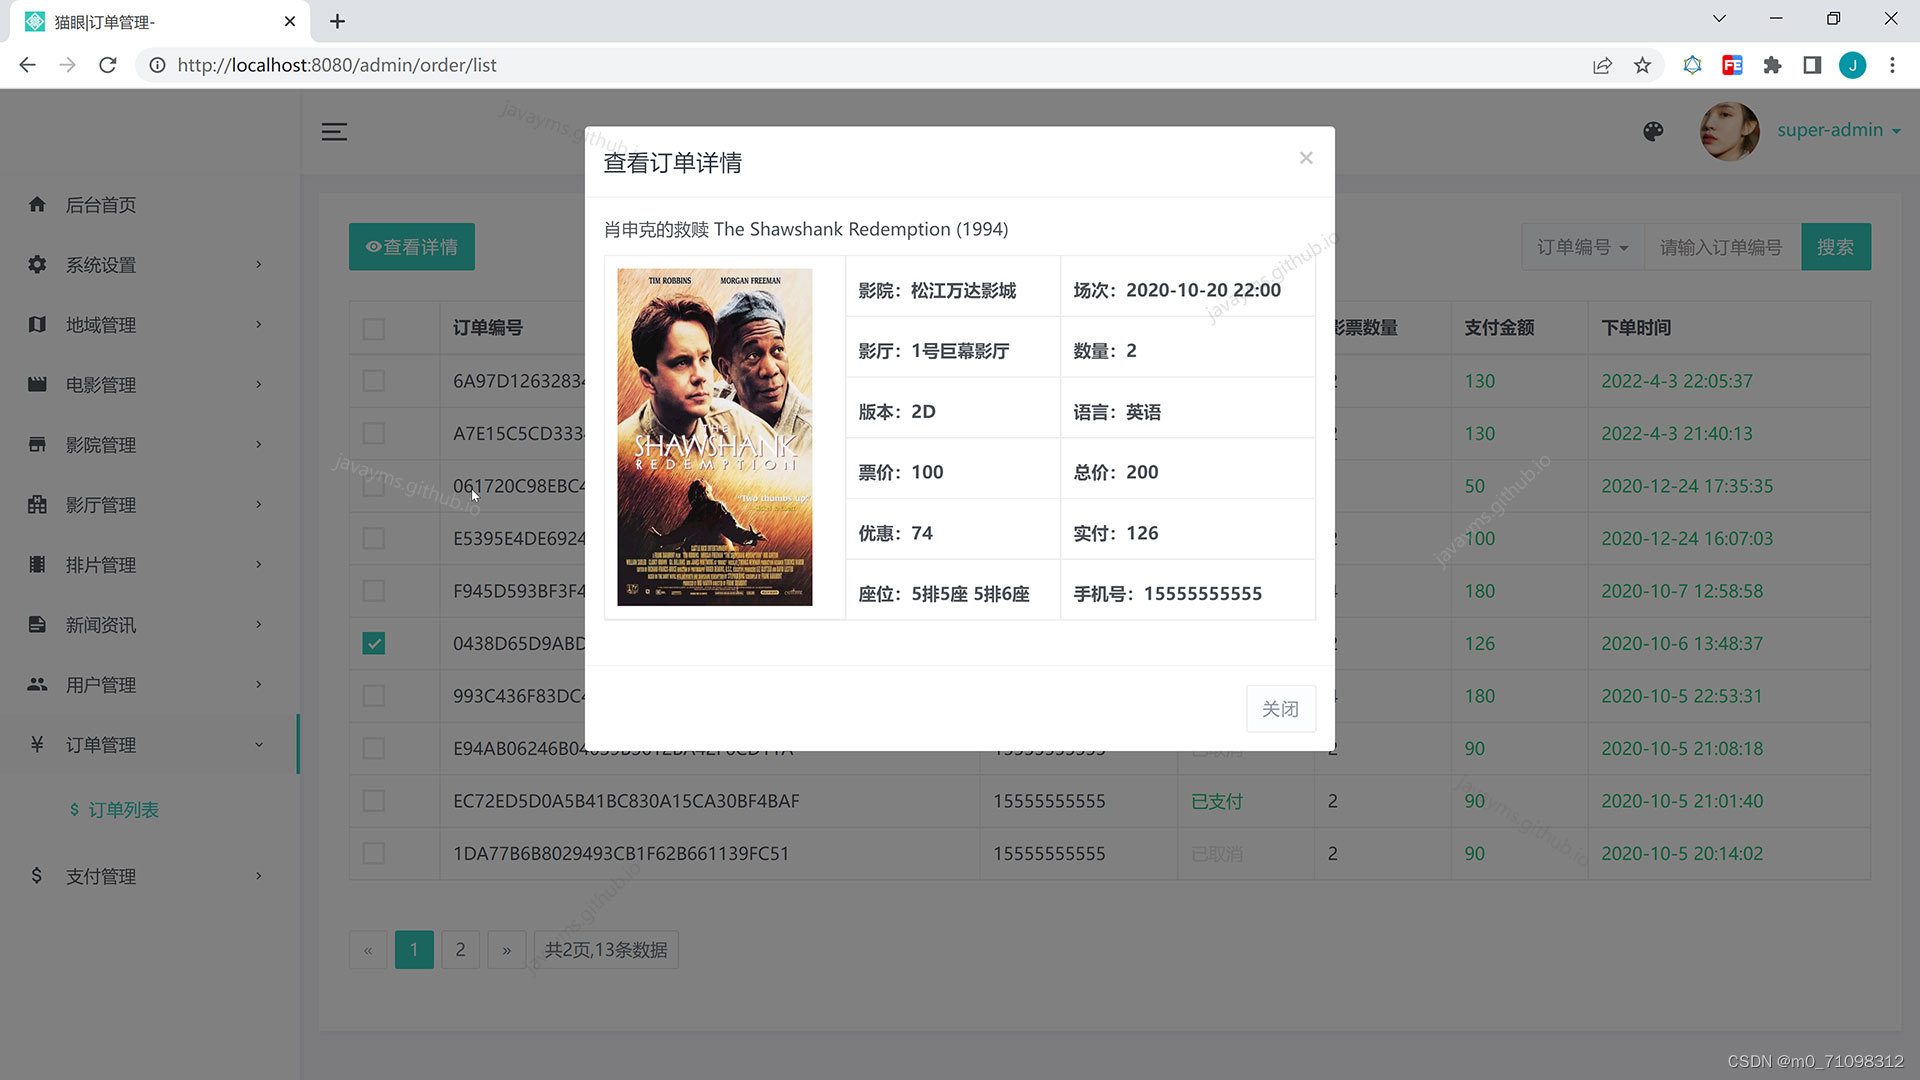Check the row E5395E4DE692 order checkbox

[374, 539]
